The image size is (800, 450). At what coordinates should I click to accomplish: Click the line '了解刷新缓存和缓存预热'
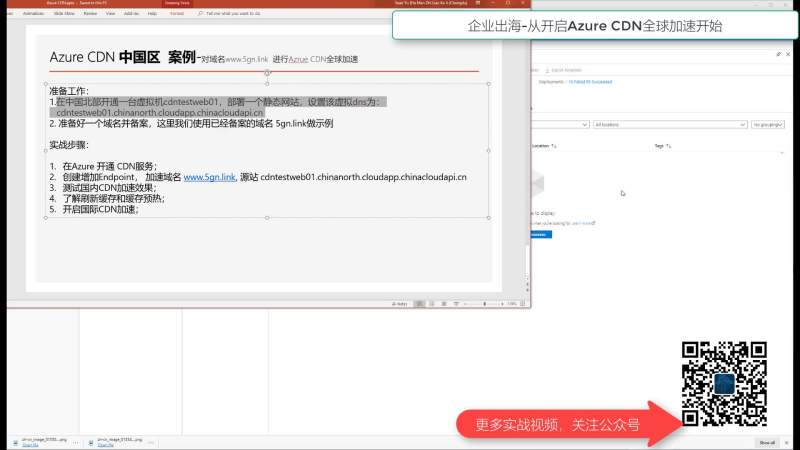tap(113, 198)
